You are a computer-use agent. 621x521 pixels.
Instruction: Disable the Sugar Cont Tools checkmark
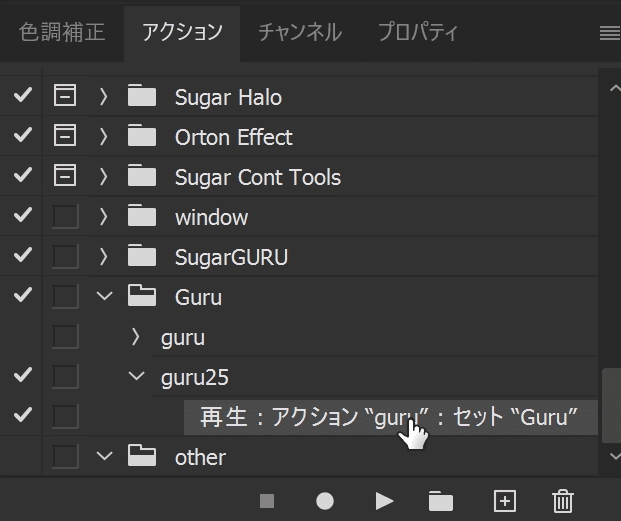pos(22,177)
